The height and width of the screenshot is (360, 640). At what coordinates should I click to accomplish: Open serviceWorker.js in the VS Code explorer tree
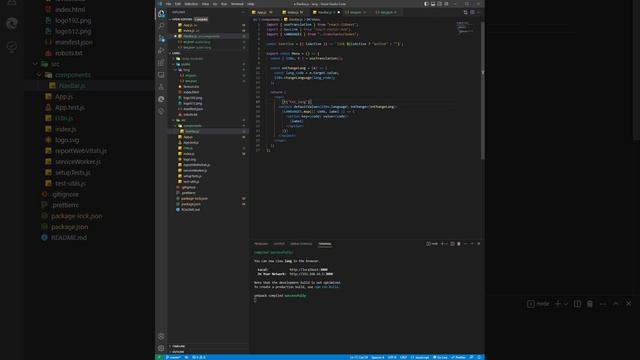[x=195, y=171]
